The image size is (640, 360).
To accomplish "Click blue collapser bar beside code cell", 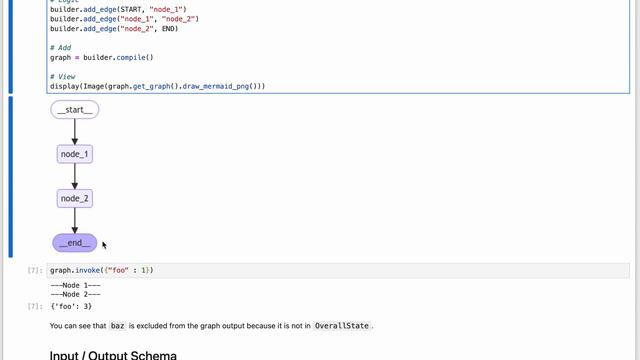I will click(11, 47).
